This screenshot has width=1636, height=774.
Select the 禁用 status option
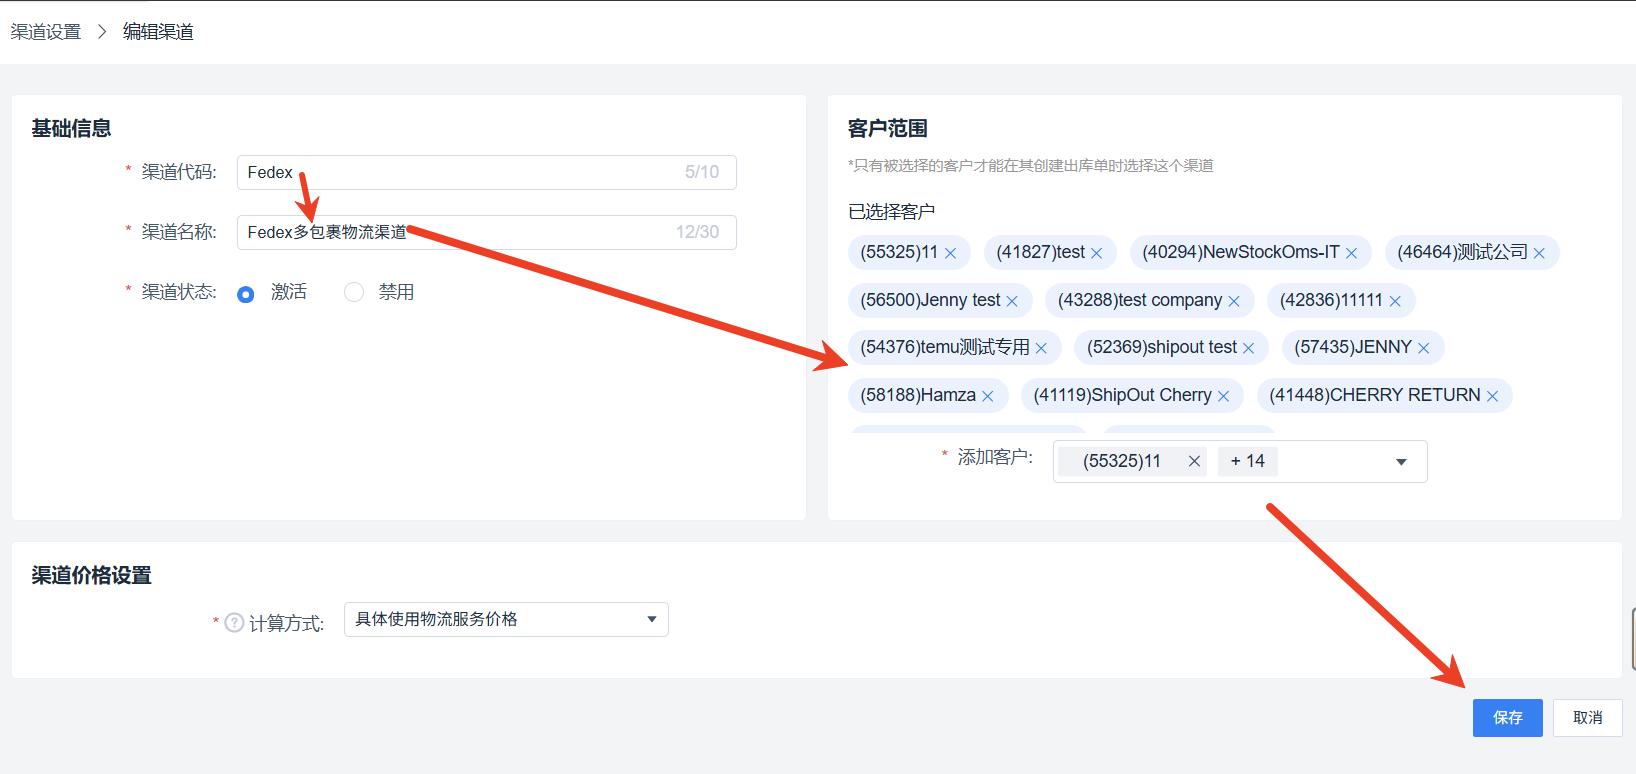(x=354, y=293)
